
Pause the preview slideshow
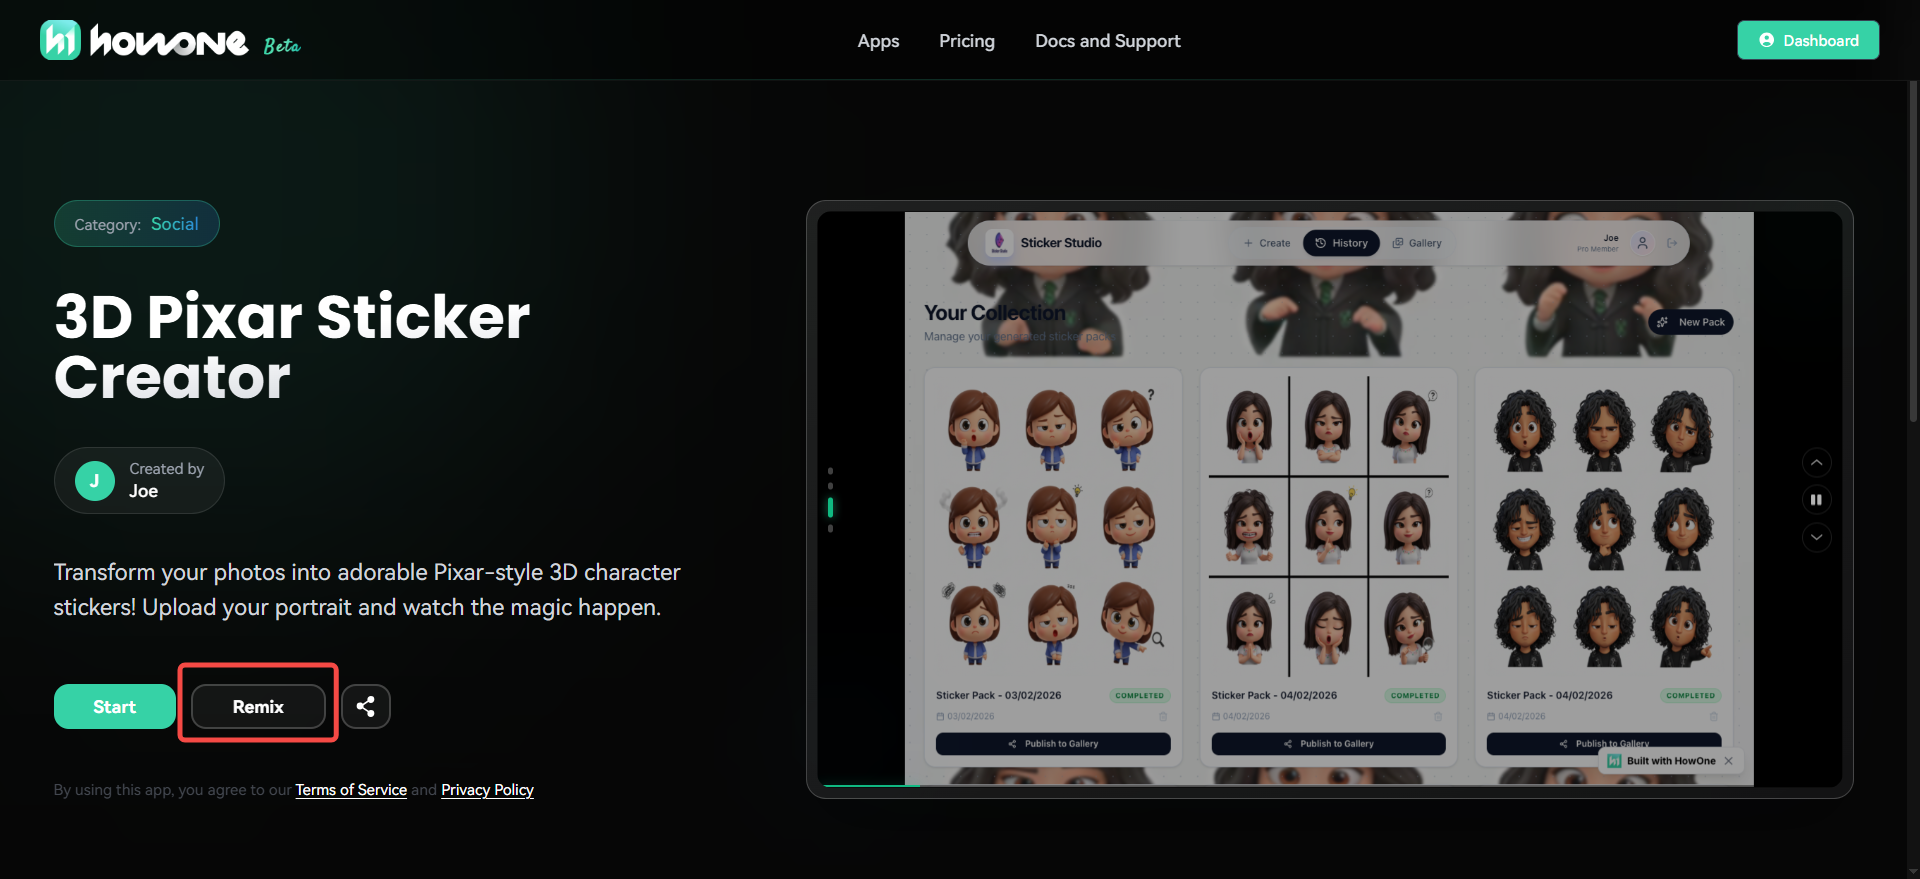pos(1816,500)
